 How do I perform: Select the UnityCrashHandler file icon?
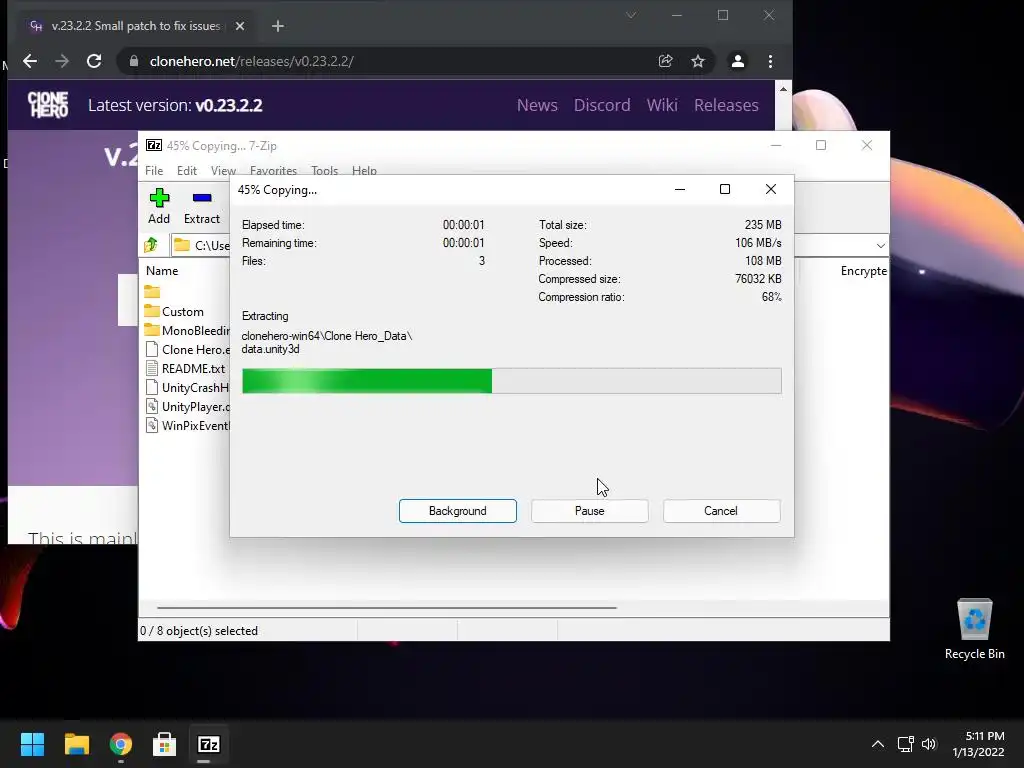pos(152,387)
